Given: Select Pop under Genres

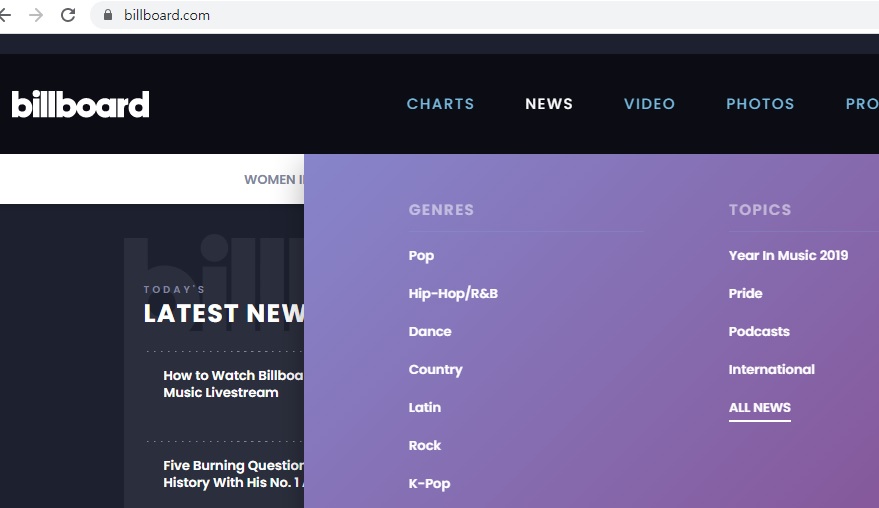Looking at the screenshot, I should click(421, 256).
